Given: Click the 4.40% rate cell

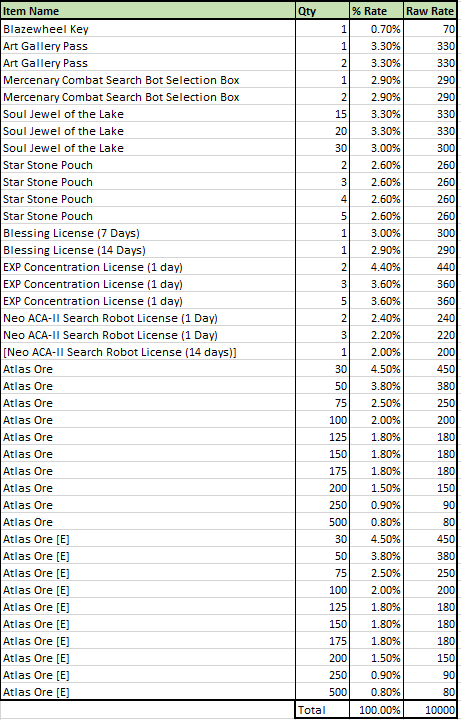Looking at the screenshot, I should click(x=377, y=267).
